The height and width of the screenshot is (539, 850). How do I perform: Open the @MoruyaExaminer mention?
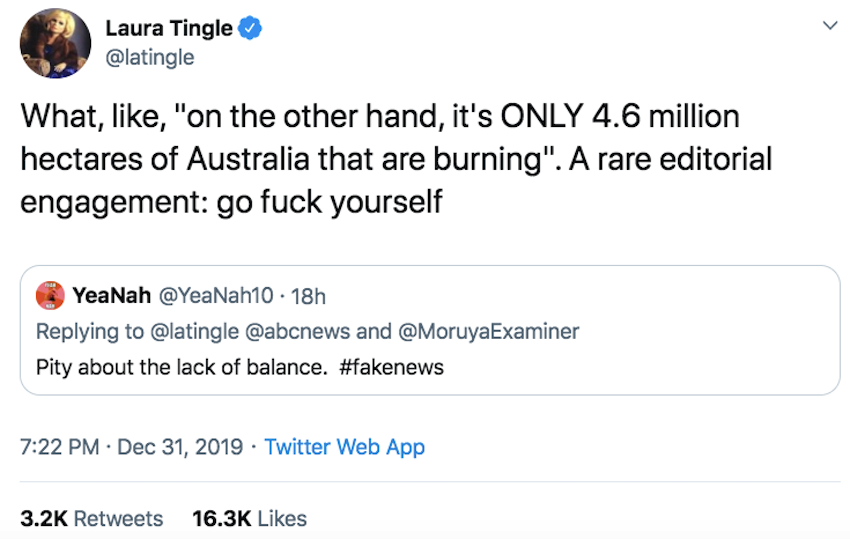pyautogui.click(x=491, y=331)
